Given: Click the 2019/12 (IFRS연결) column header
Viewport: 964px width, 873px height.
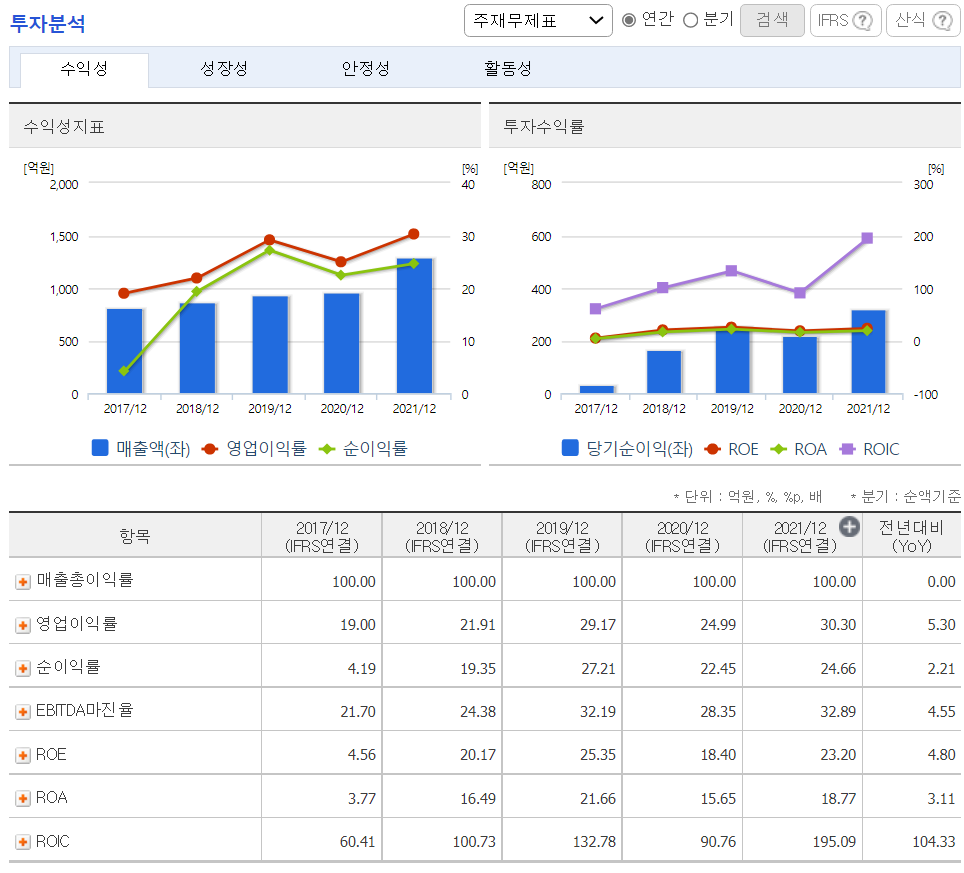Looking at the screenshot, I should 562,536.
